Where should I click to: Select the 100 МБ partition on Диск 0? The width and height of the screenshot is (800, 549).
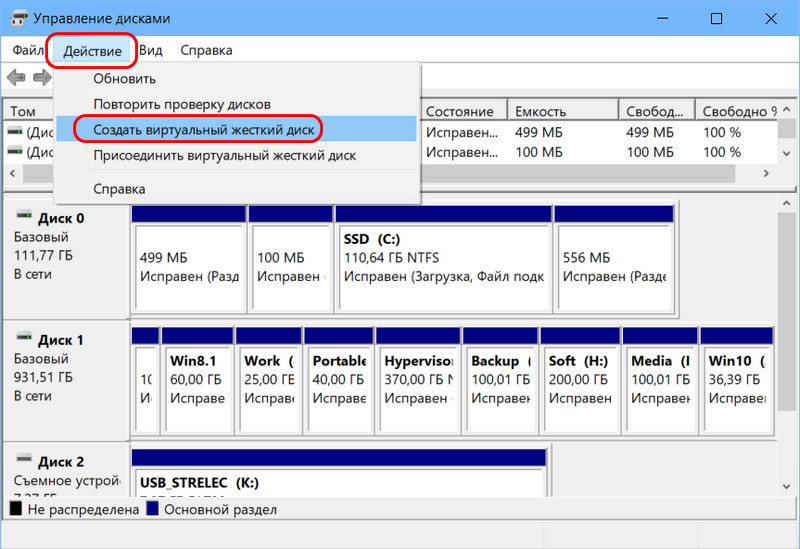tap(290, 260)
